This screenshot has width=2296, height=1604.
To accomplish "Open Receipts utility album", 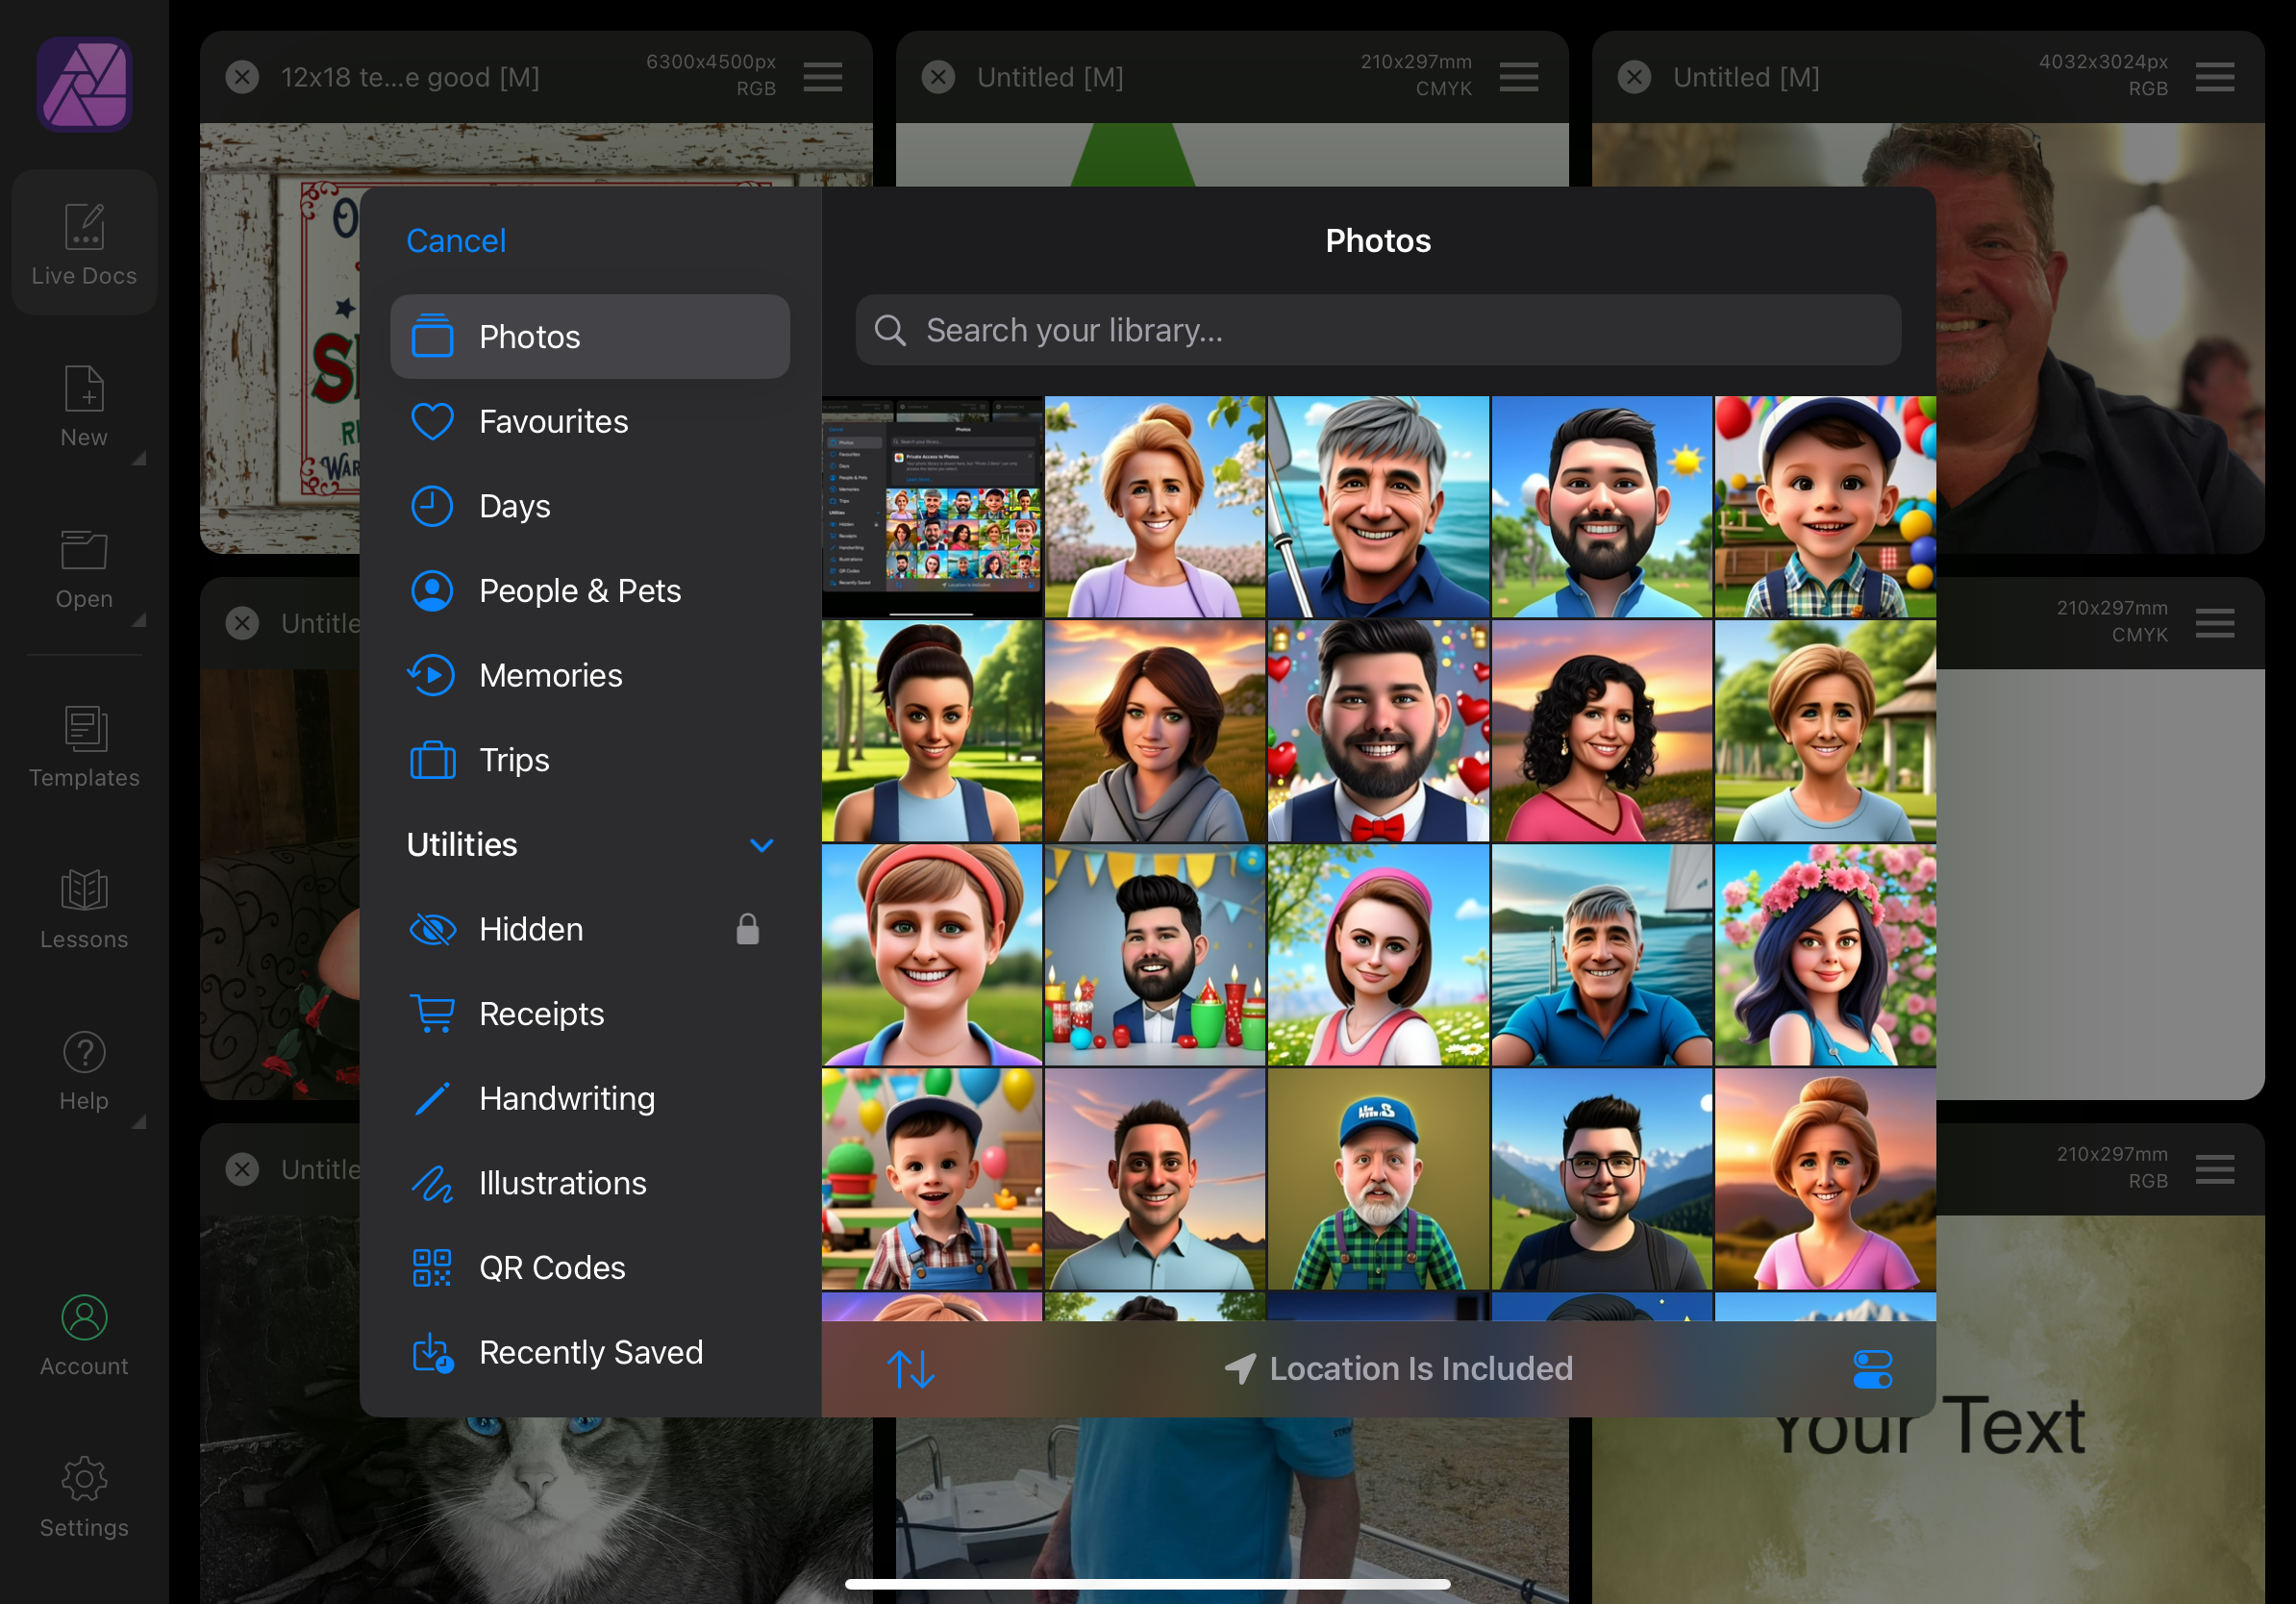I will [590, 1014].
